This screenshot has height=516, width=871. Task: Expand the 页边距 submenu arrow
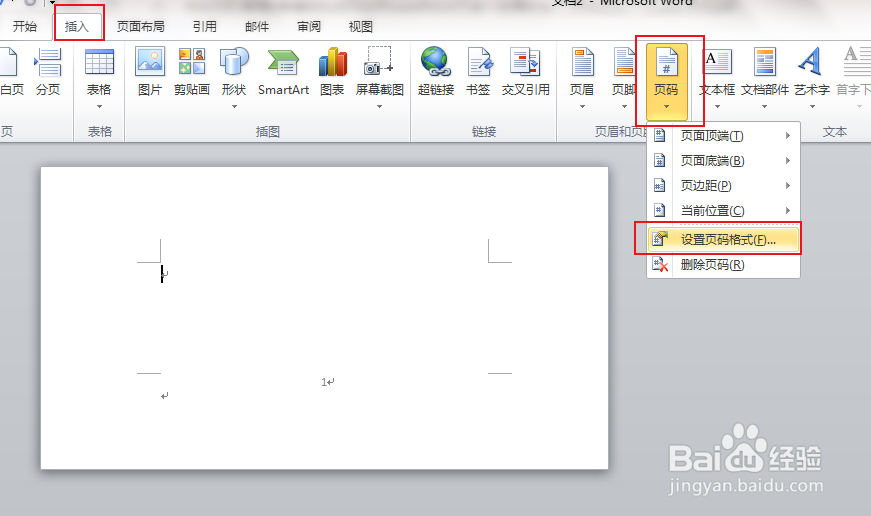[788, 186]
